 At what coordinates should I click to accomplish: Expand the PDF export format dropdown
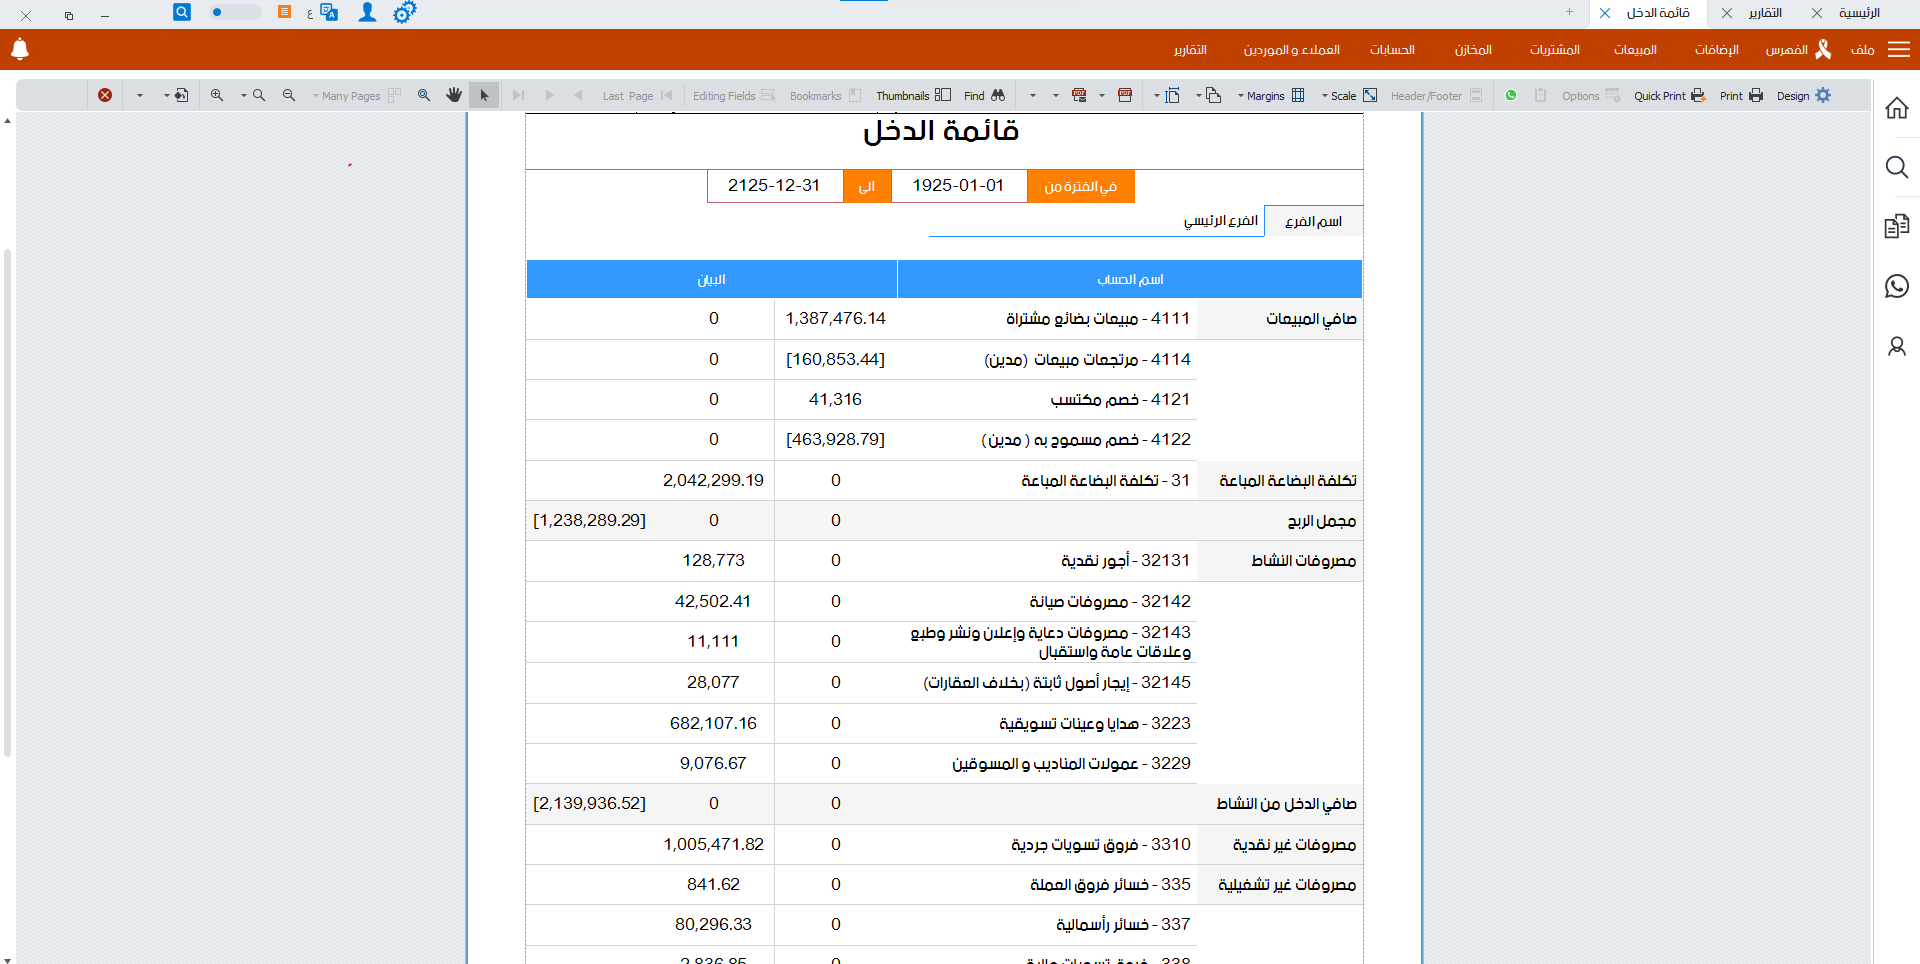coord(1103,95)
